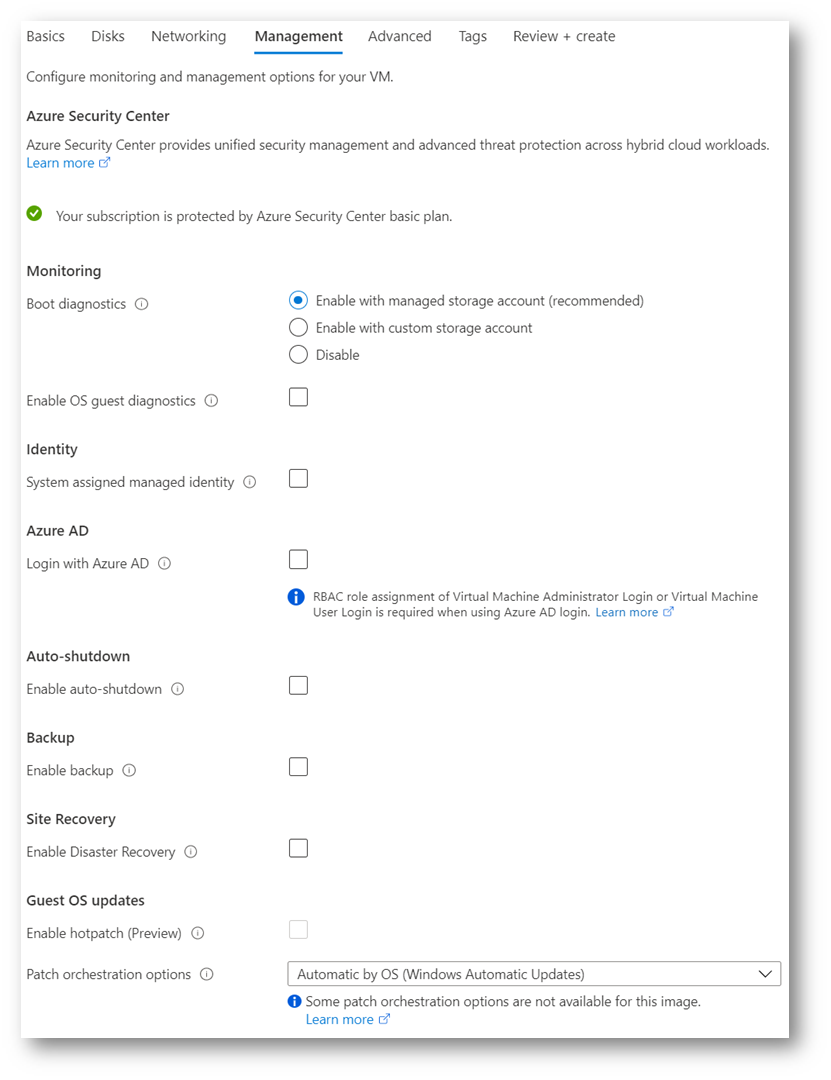Click the info icon beside Login with Azure AD
Screen dimensions: 831x1080
click(x=165, y=563)
